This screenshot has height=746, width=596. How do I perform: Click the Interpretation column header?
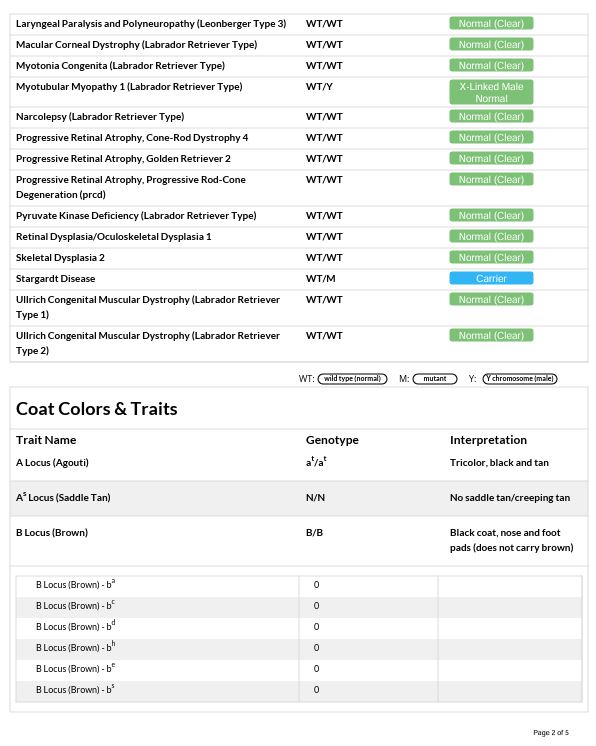point(488,440)
